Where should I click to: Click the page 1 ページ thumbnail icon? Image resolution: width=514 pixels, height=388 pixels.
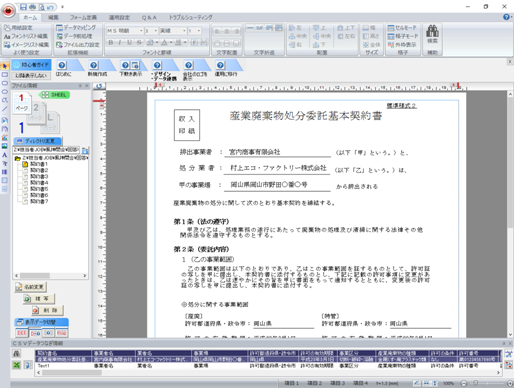22,103
